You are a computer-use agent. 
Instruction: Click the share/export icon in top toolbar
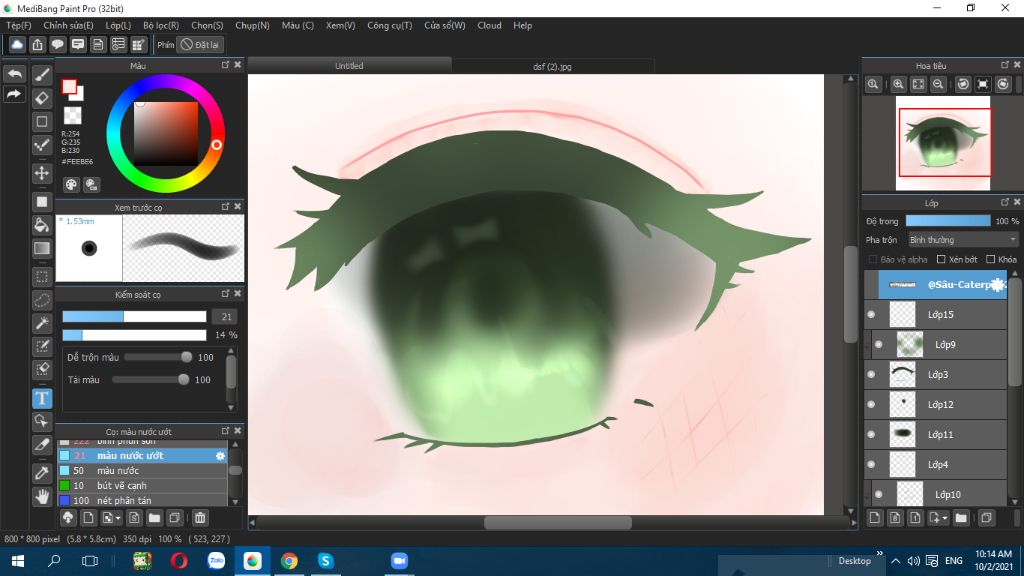point(37,44)
